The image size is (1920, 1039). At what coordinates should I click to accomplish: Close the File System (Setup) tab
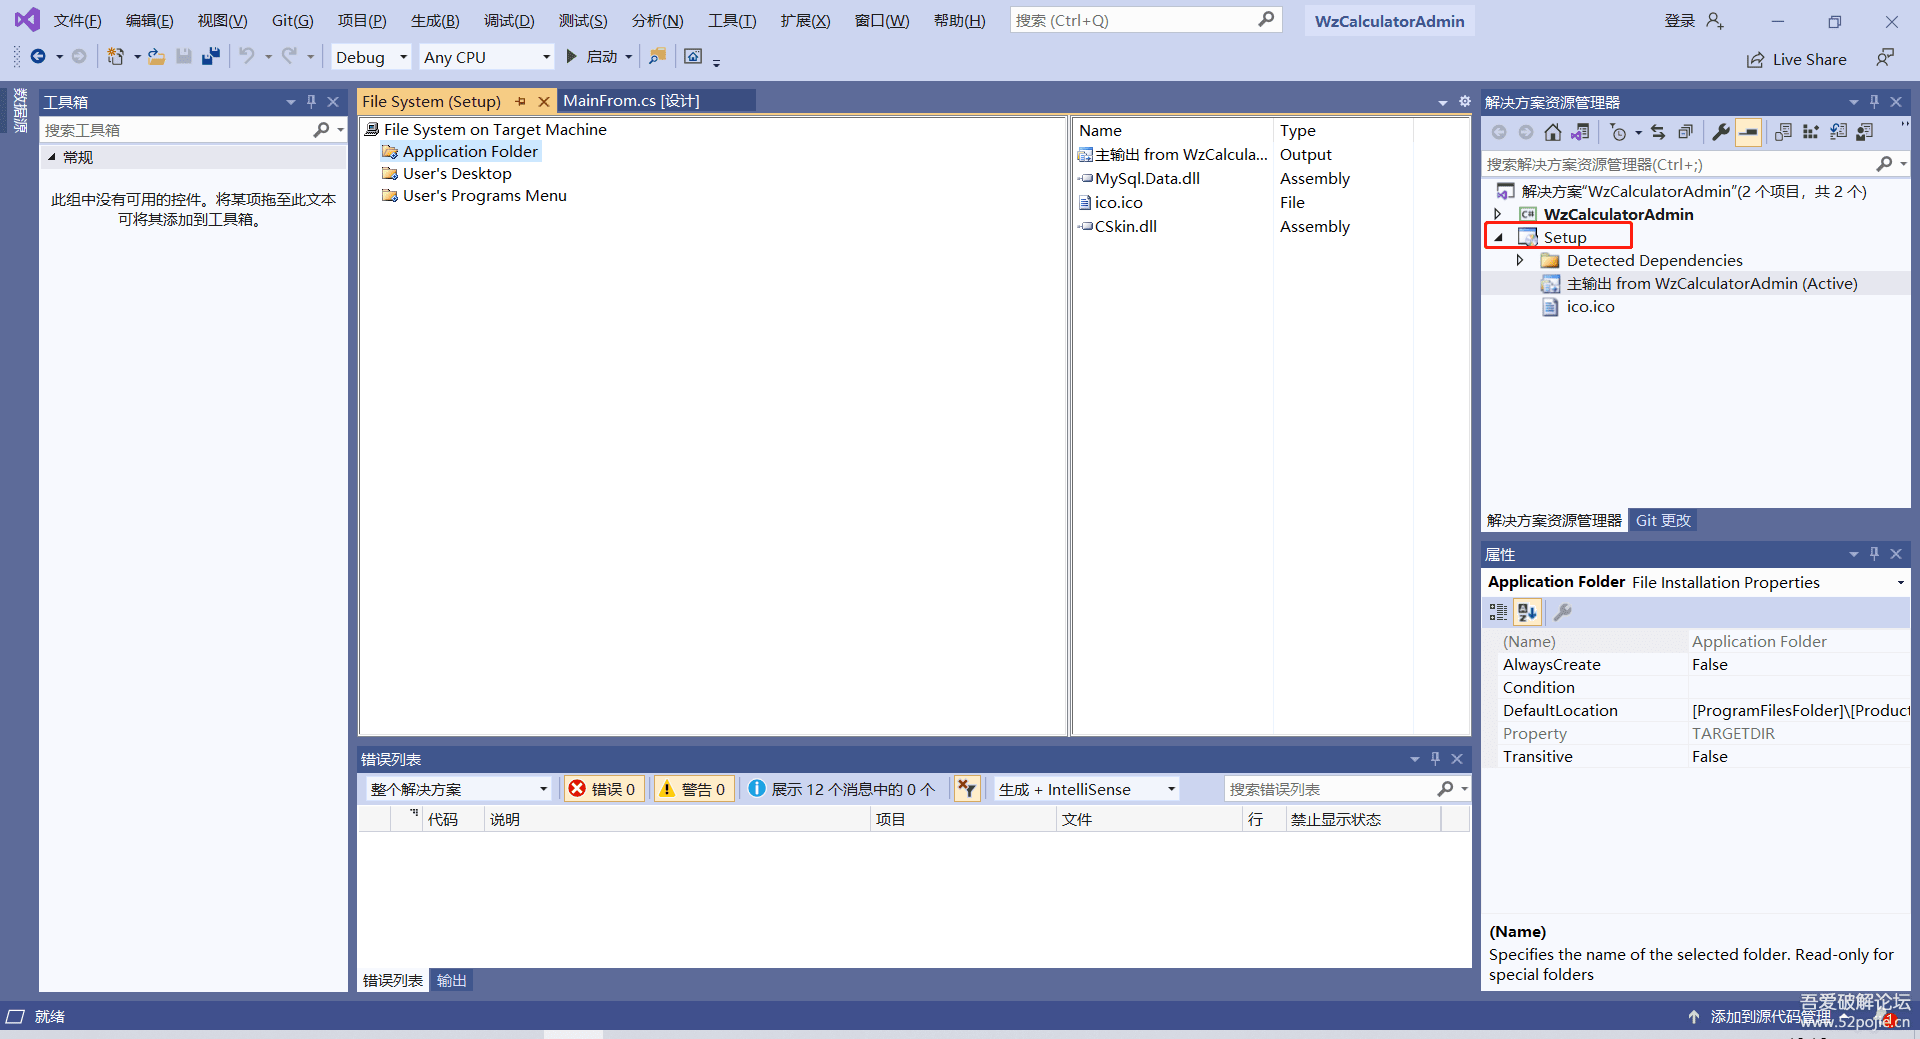click(x=544, y=101)
